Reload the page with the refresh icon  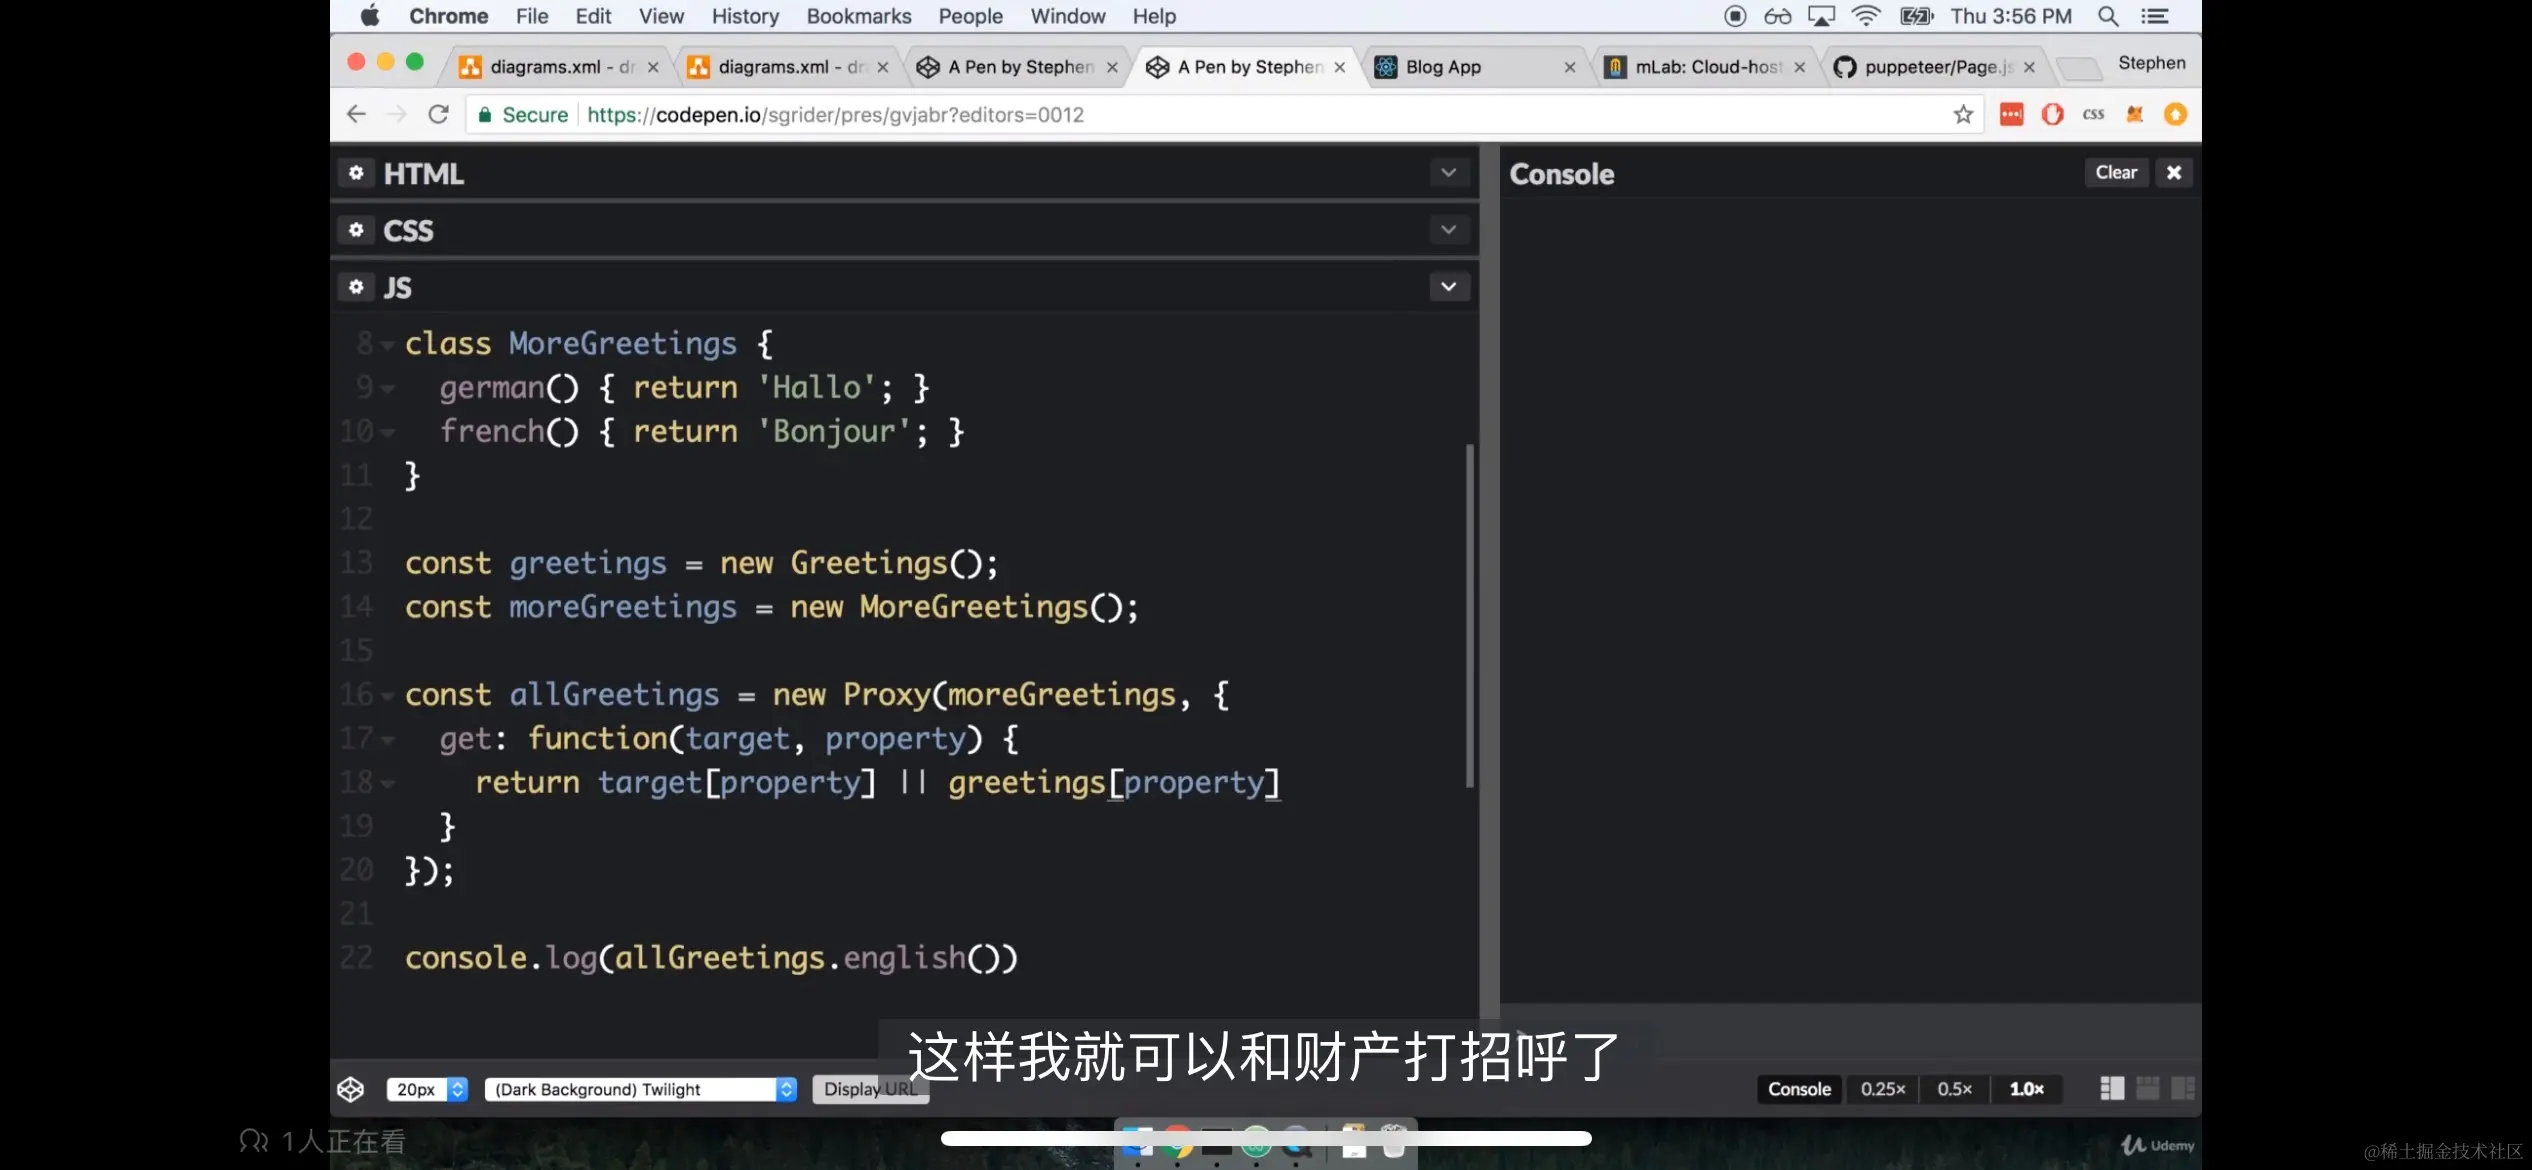[438, 115]
